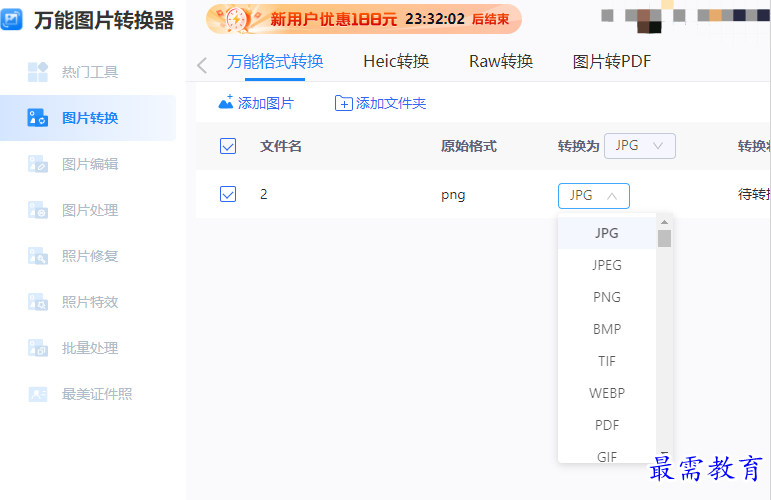This screenshot has height=500, width=771.
Task: Click the scrollbar up arrow in format list
Action: tap(664, 222)
